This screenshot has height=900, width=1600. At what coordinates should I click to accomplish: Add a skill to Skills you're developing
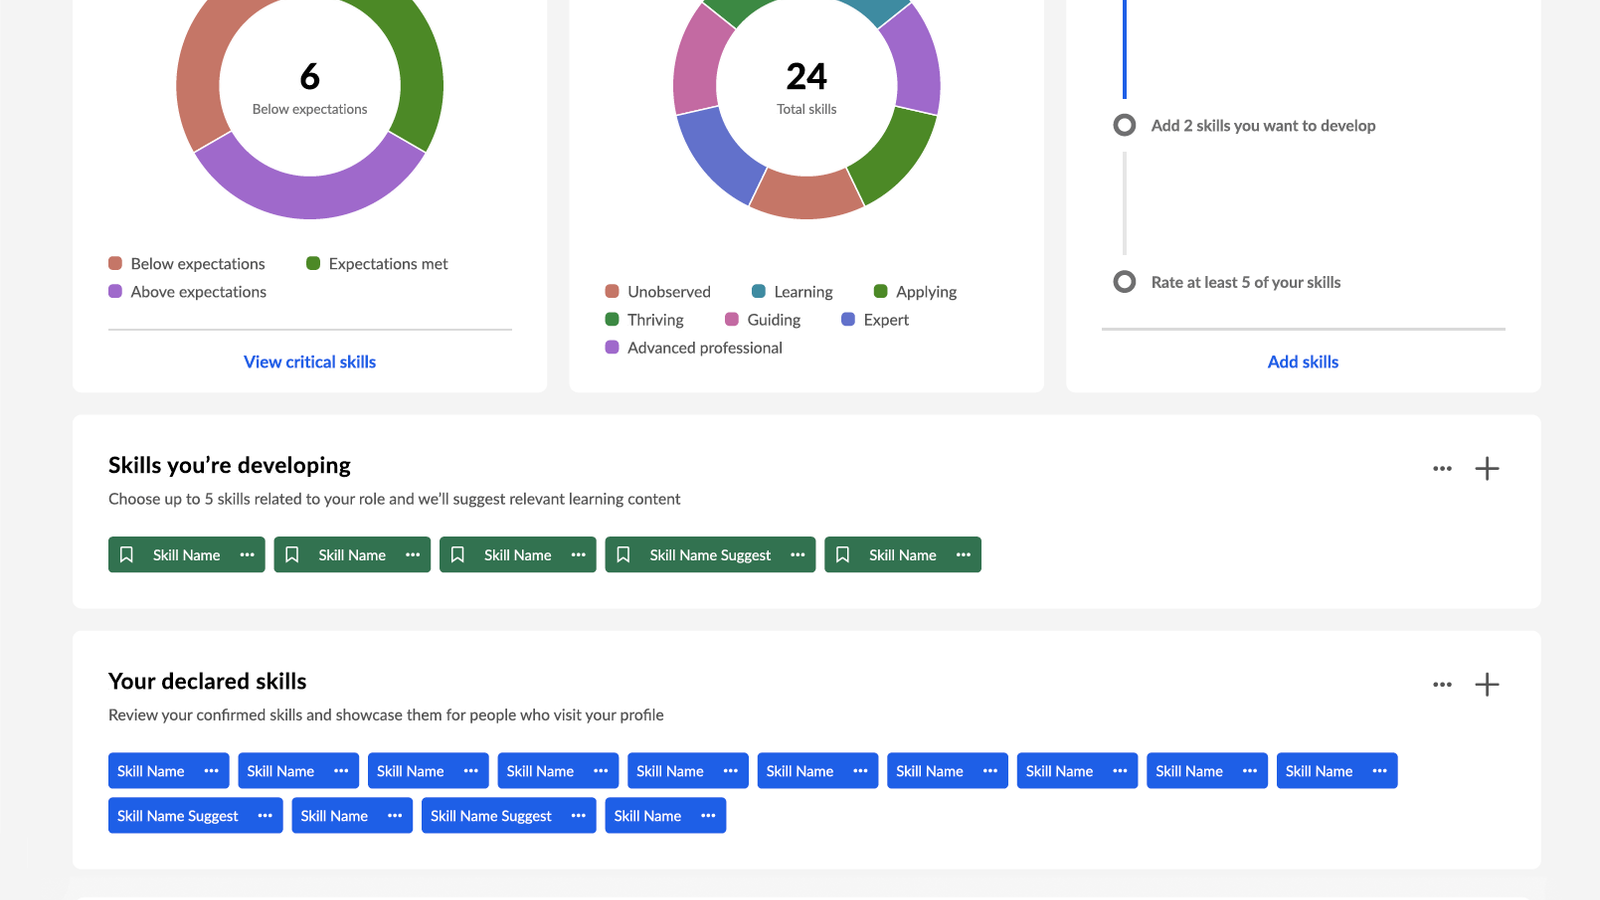1487,469
